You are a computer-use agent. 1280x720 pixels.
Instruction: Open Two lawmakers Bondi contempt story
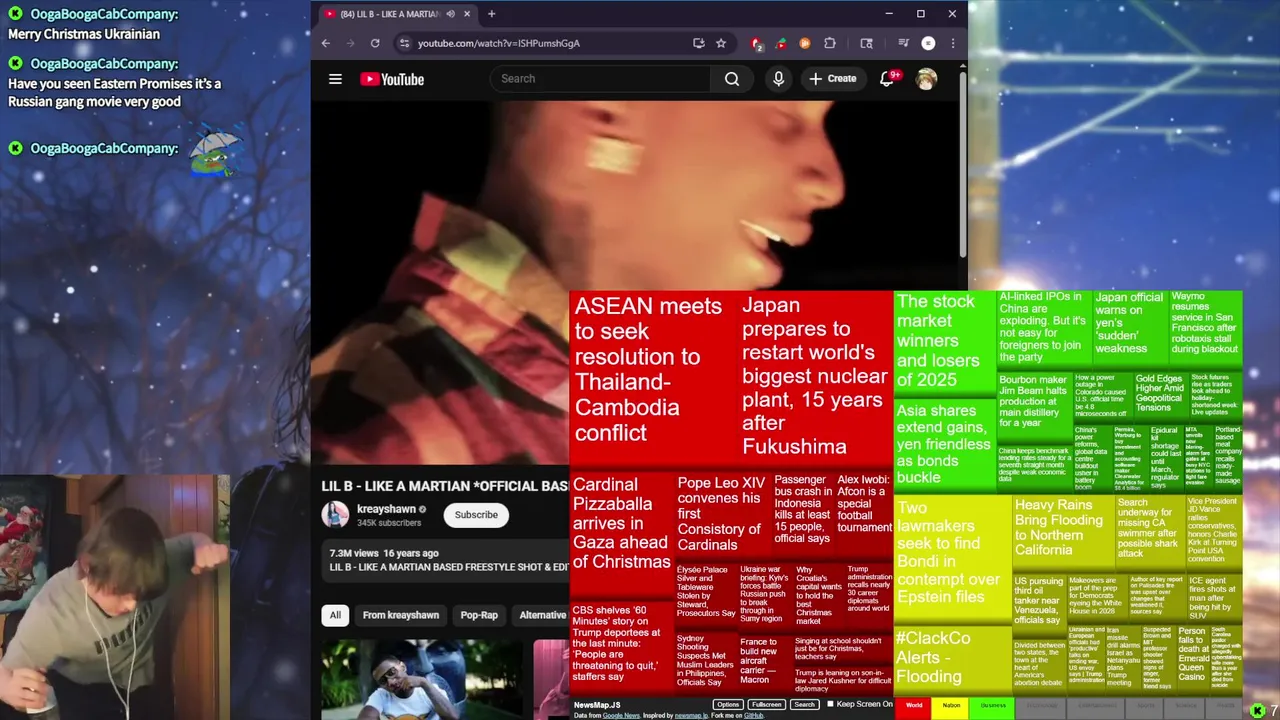[952, 558]
